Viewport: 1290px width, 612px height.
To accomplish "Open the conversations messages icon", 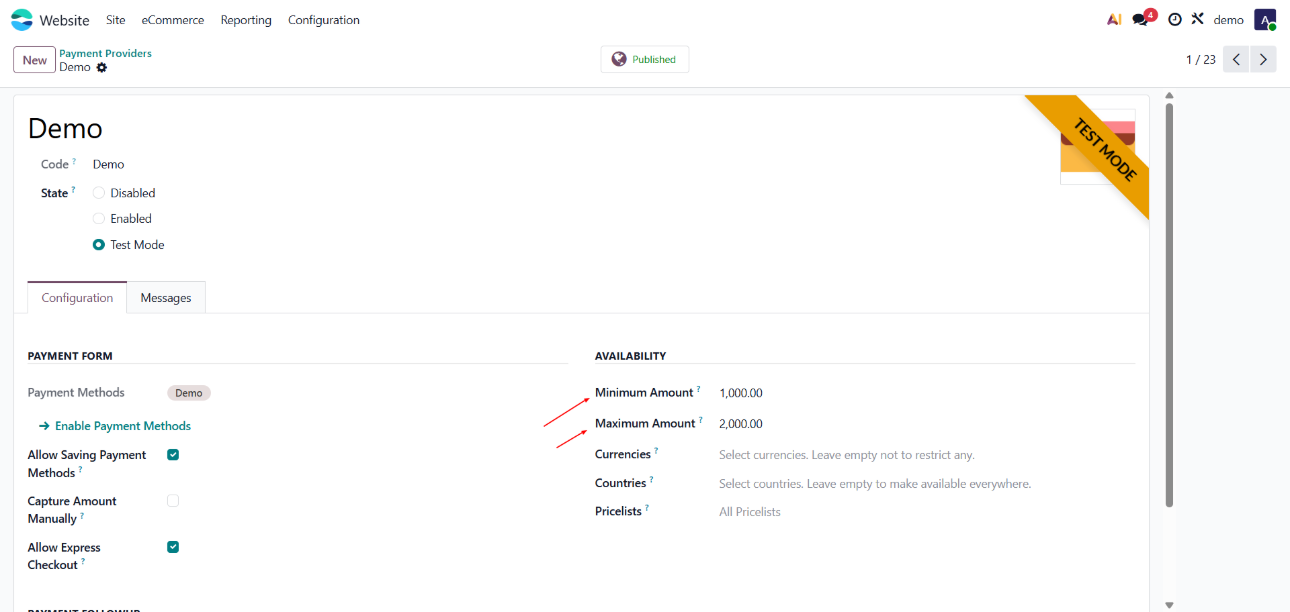I will (1141, 20).
